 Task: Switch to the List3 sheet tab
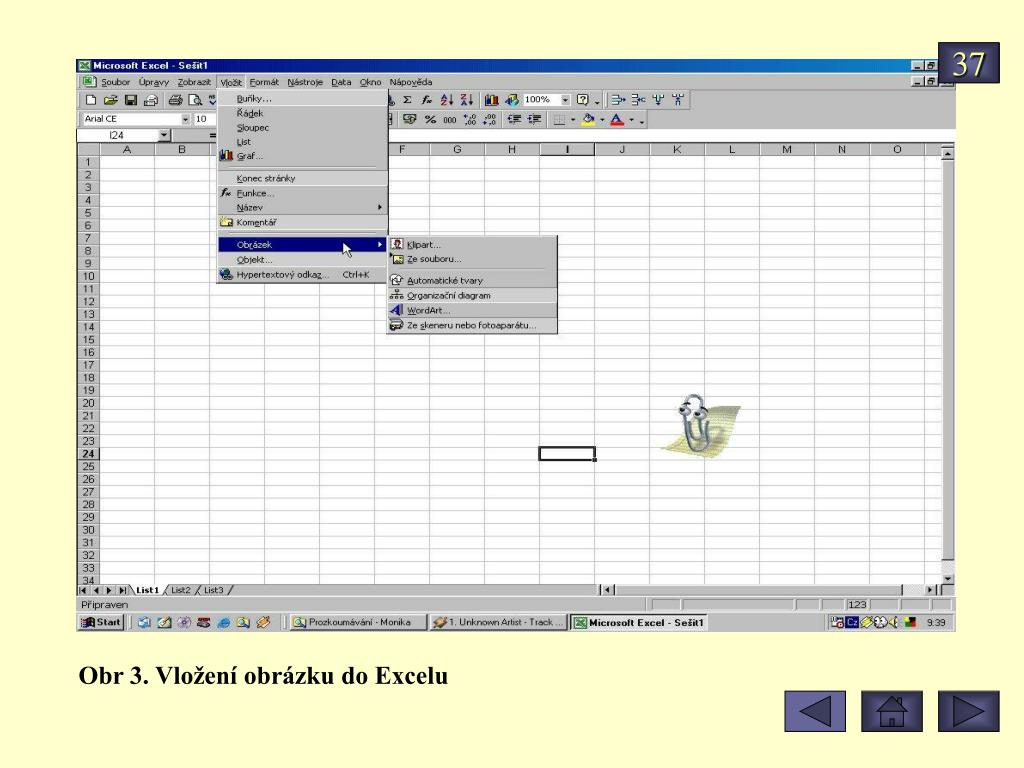click(214, 590)
